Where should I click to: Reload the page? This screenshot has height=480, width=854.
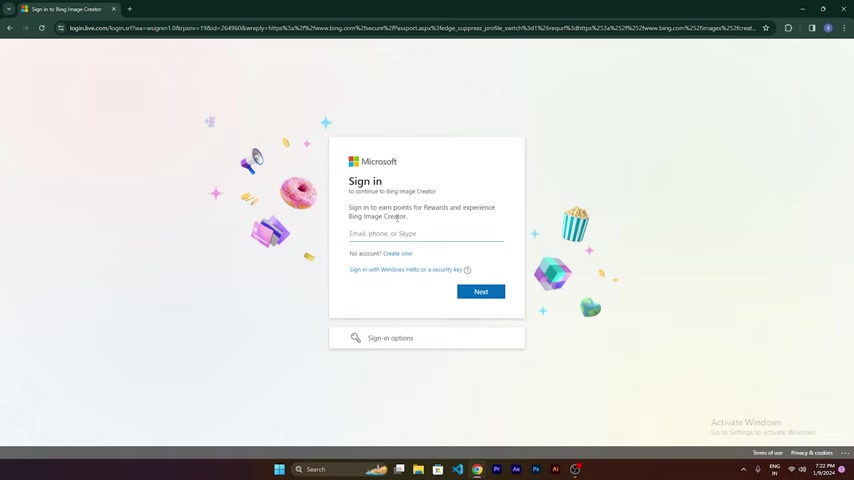point(41,28)
